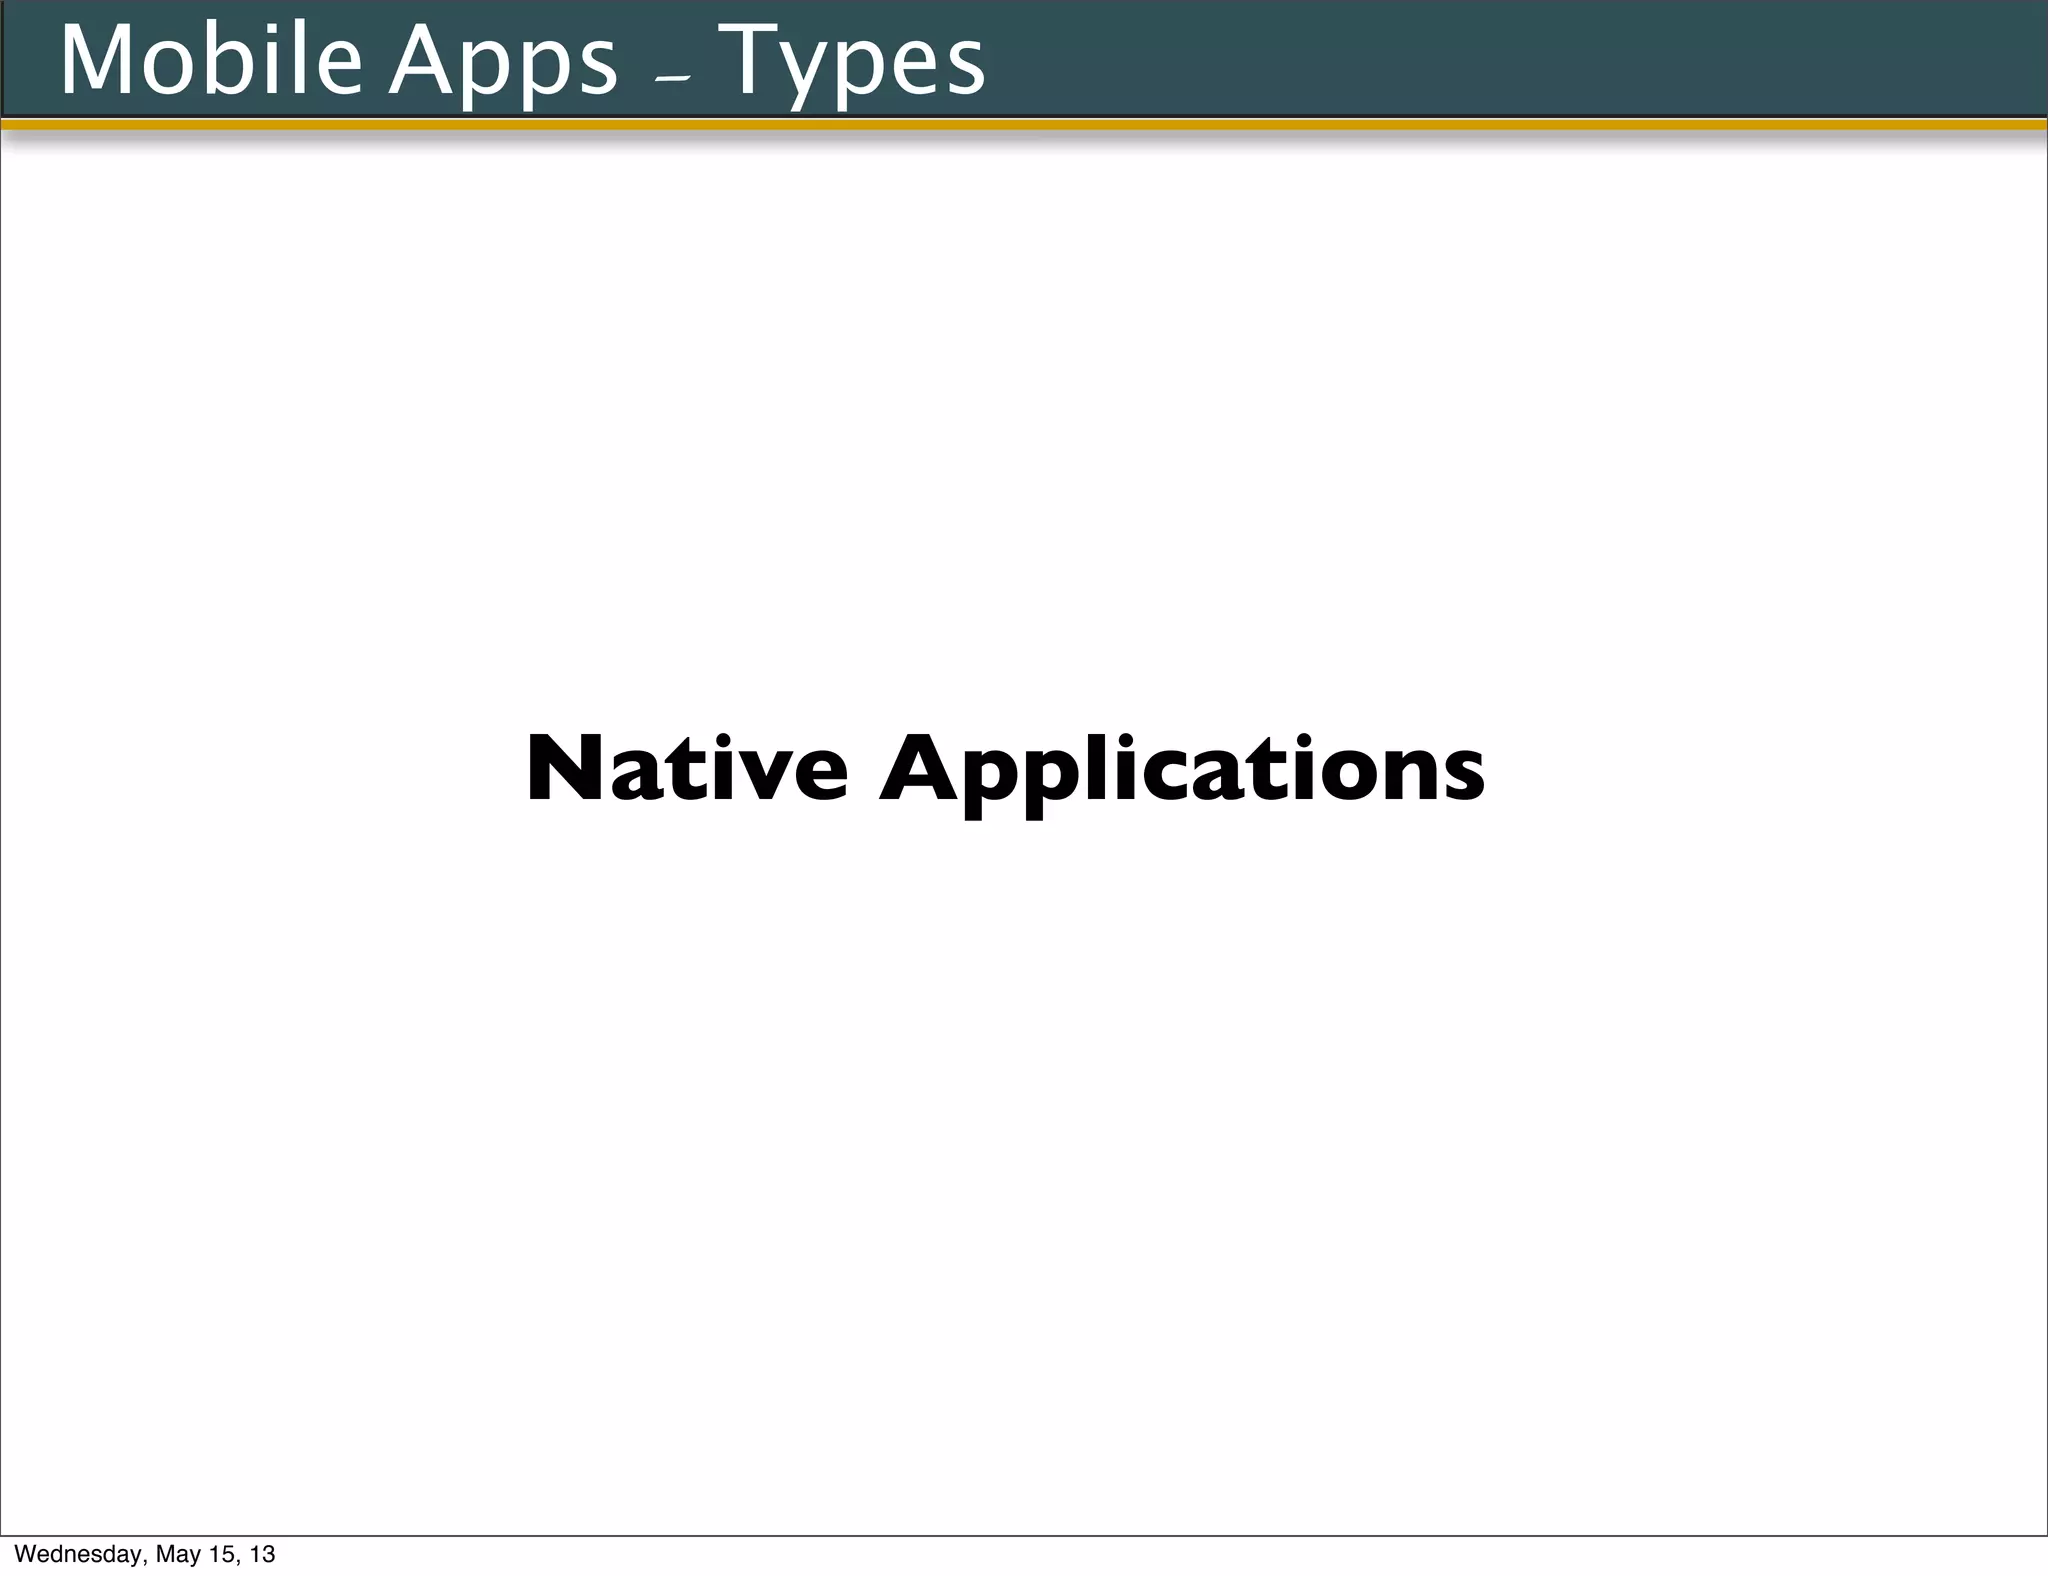Image resolution: width=2048 pixels, height=1576 pixels.
Task: Click the word "Wednesday" in the footer
Action: [78, 1554]
